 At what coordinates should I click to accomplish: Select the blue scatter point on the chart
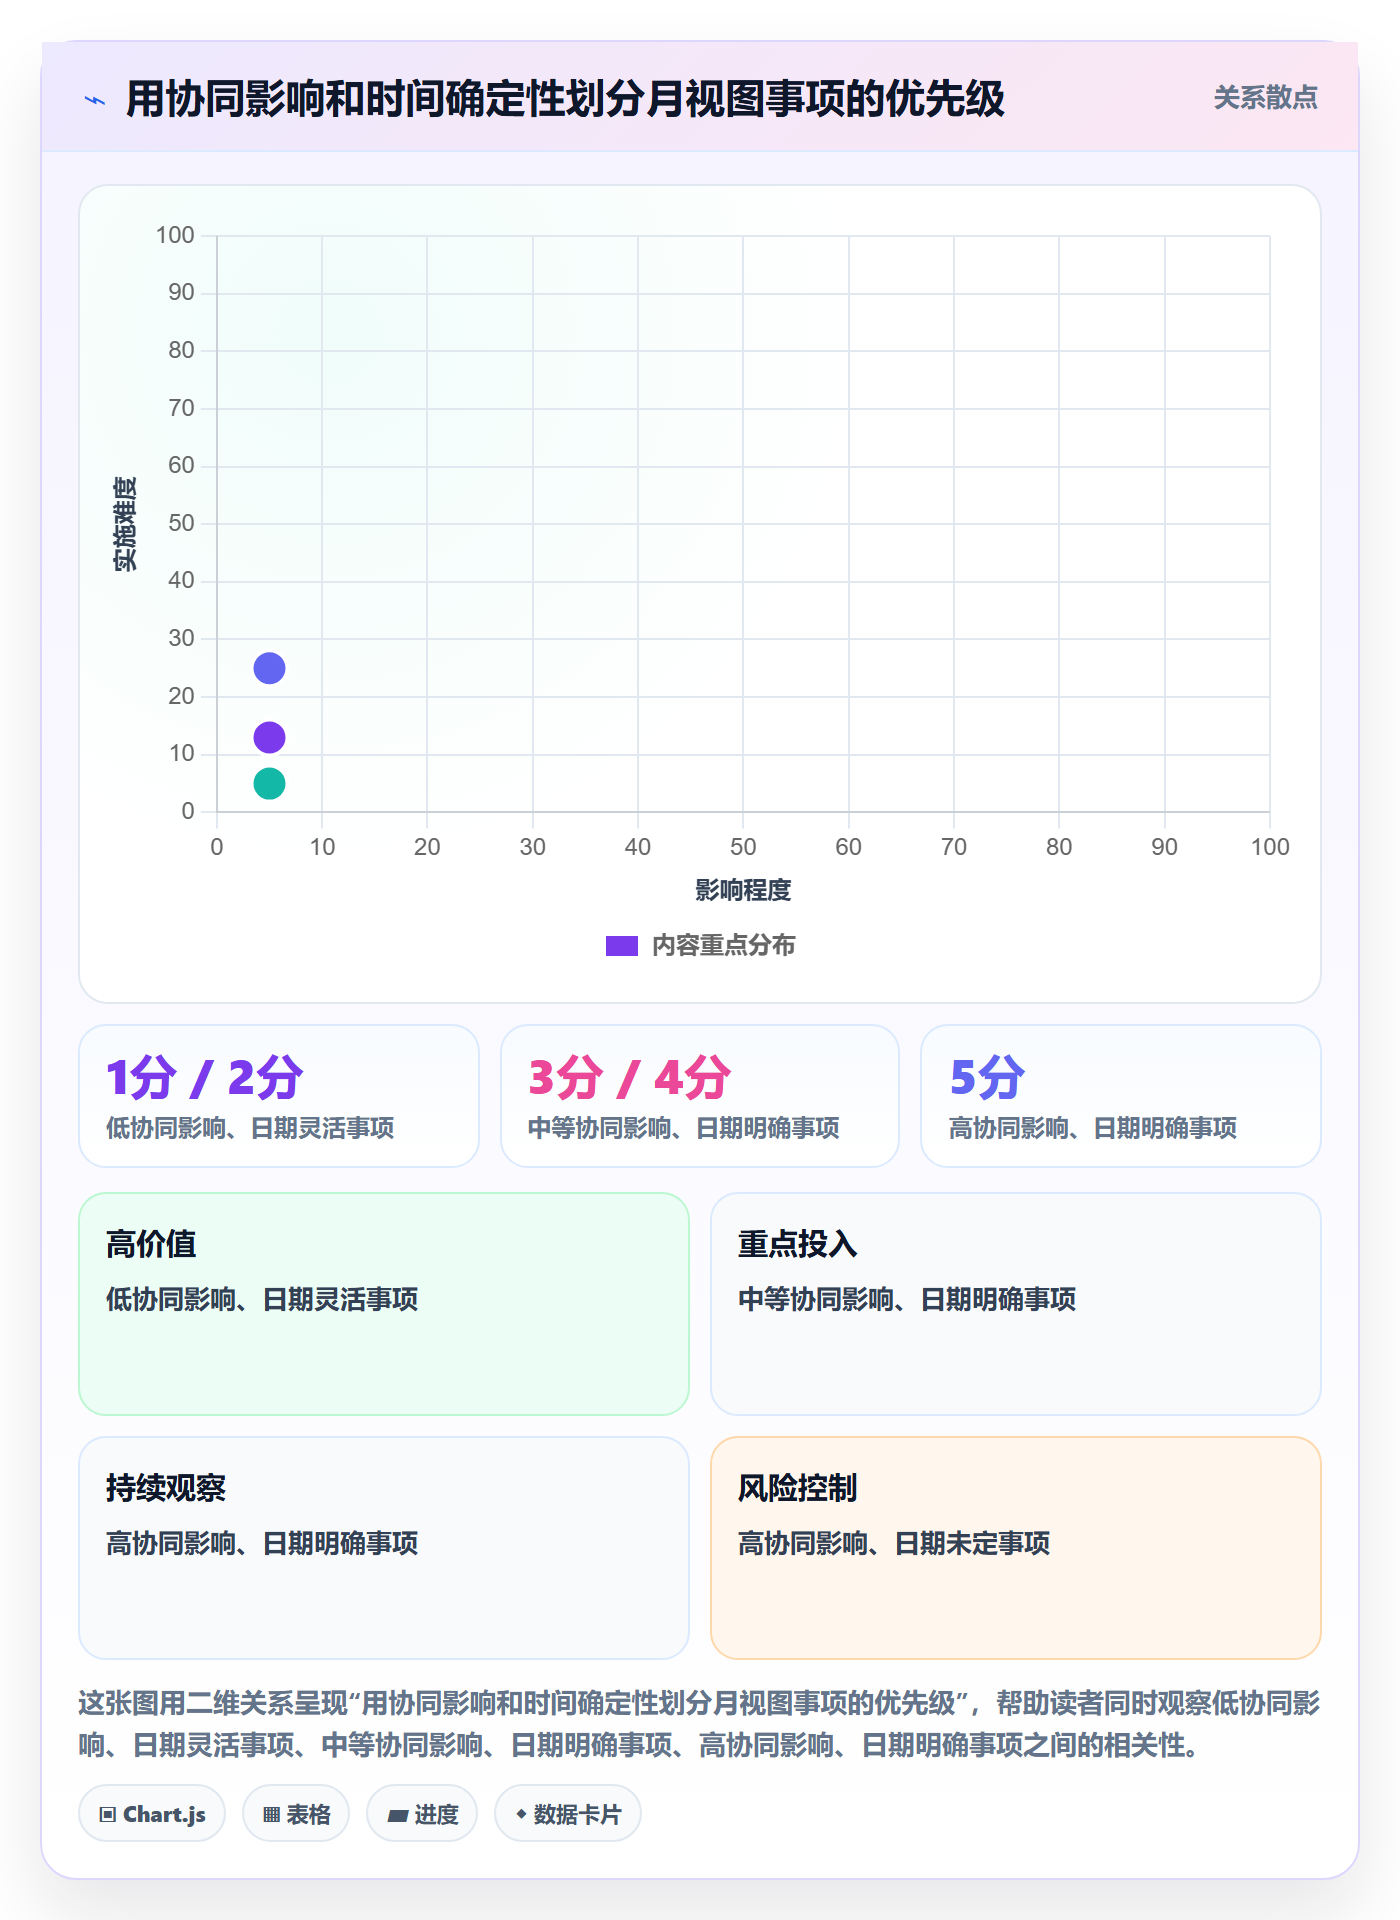(x=269, y=668)
